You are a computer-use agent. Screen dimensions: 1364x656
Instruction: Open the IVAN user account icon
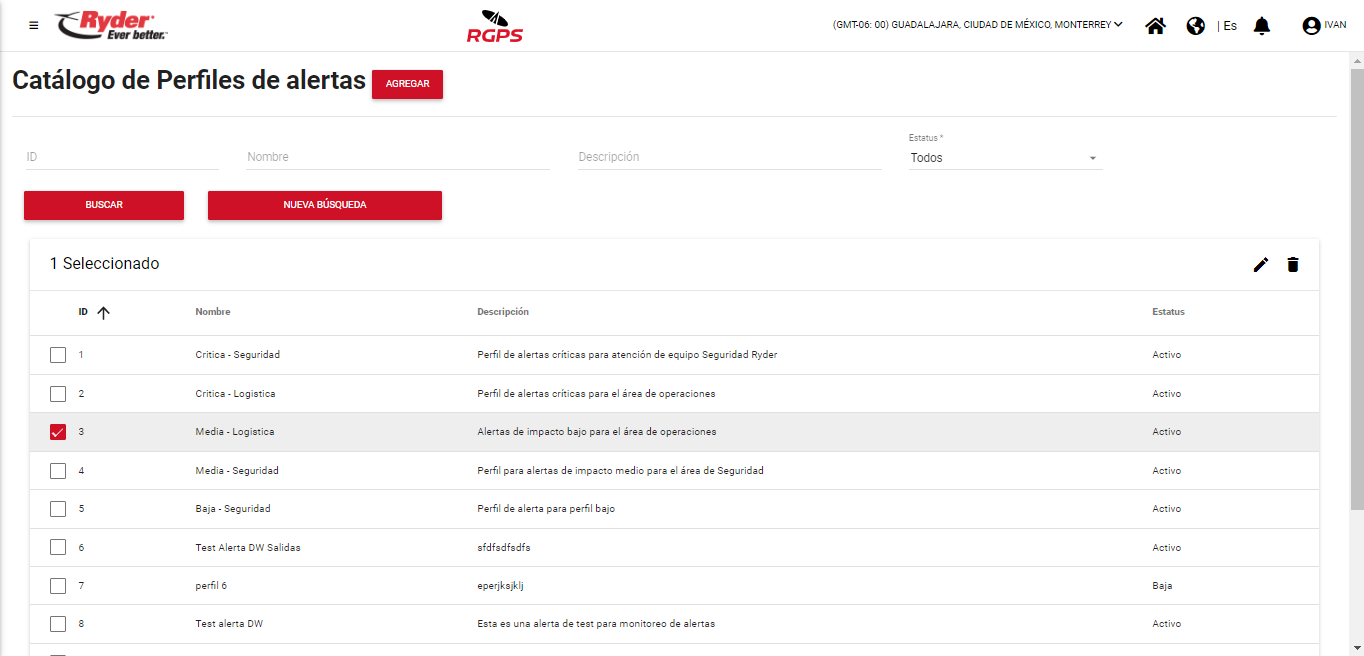1311,26
